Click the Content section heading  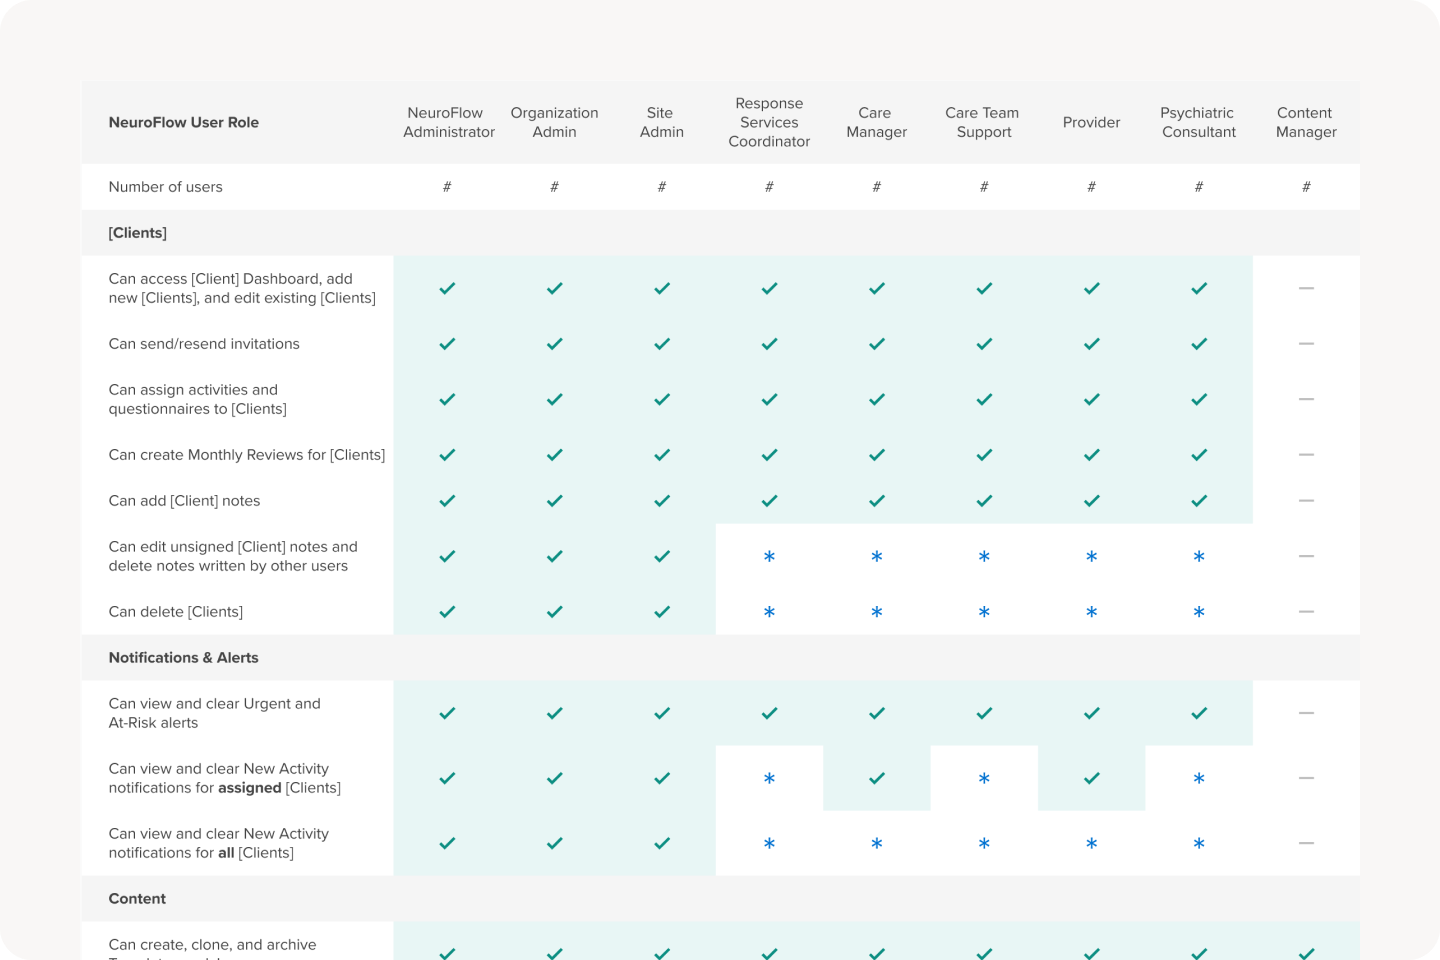[137, 899]
